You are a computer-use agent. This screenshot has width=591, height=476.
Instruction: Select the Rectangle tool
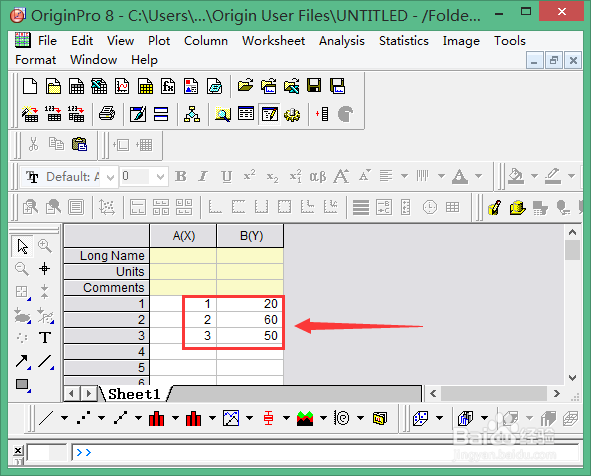coord(22,385)
